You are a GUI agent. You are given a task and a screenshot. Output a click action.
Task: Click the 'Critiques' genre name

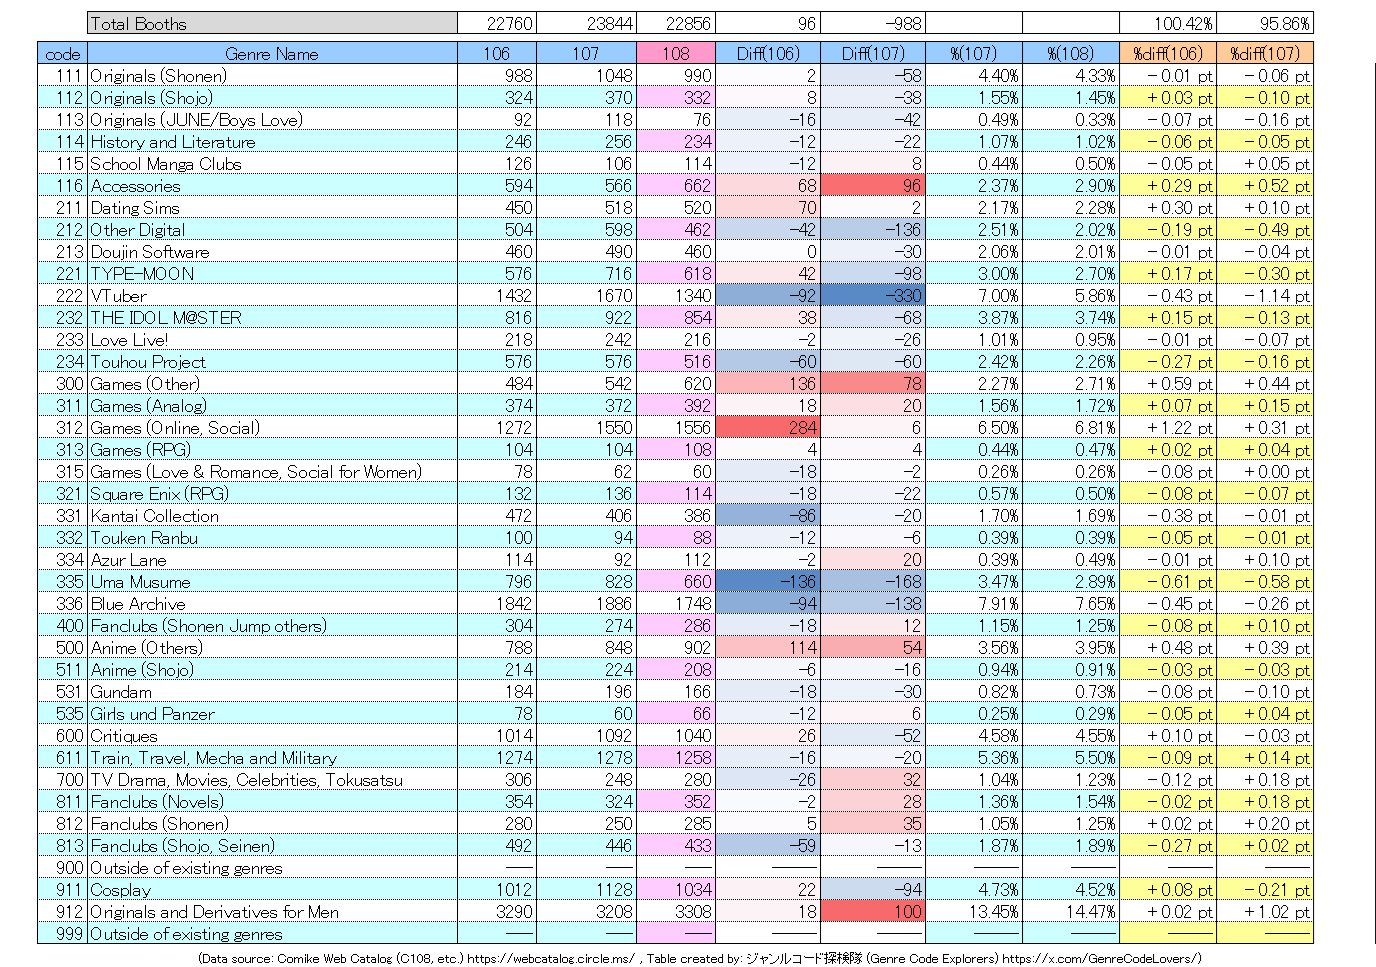[x=124, y=736]
